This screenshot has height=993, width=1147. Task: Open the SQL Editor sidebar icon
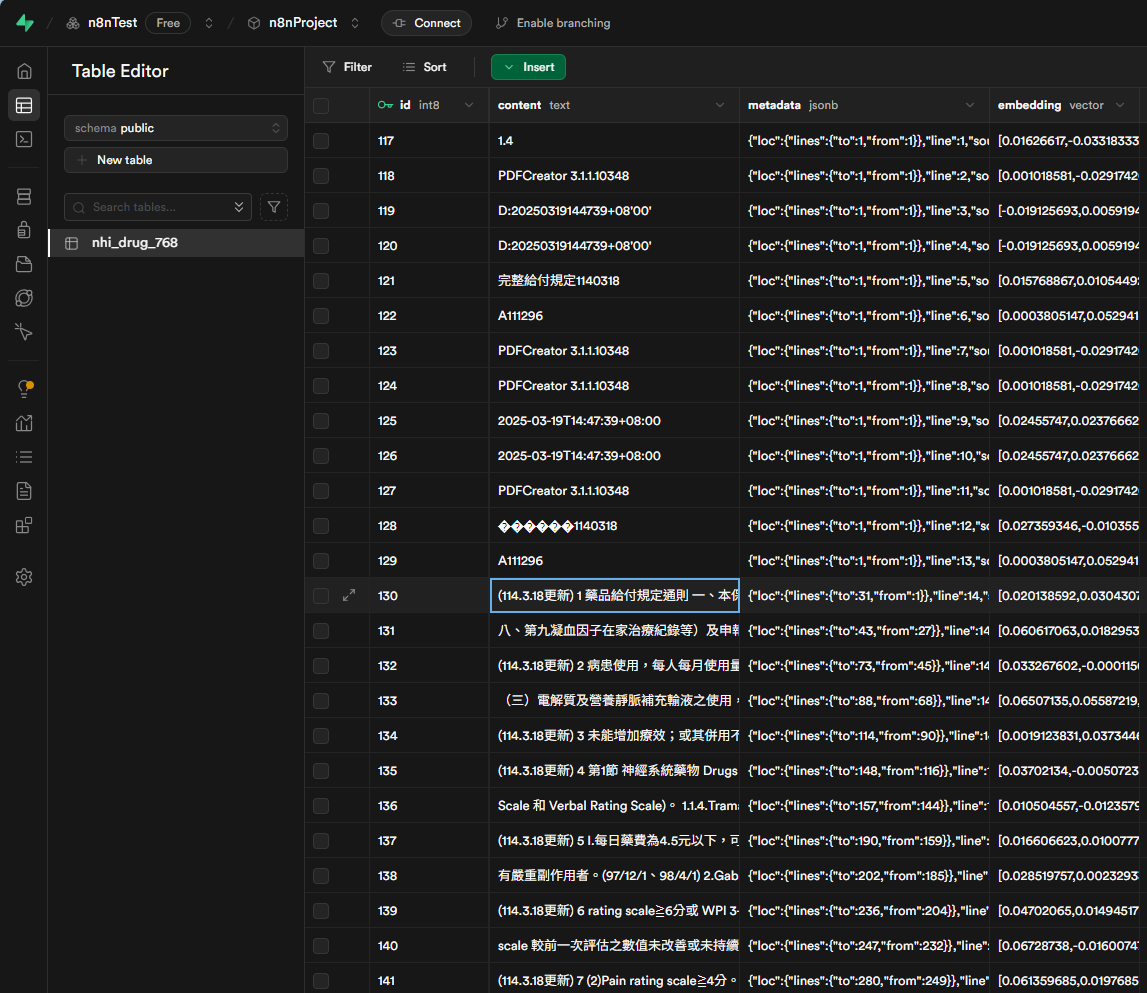pos(24,139)
